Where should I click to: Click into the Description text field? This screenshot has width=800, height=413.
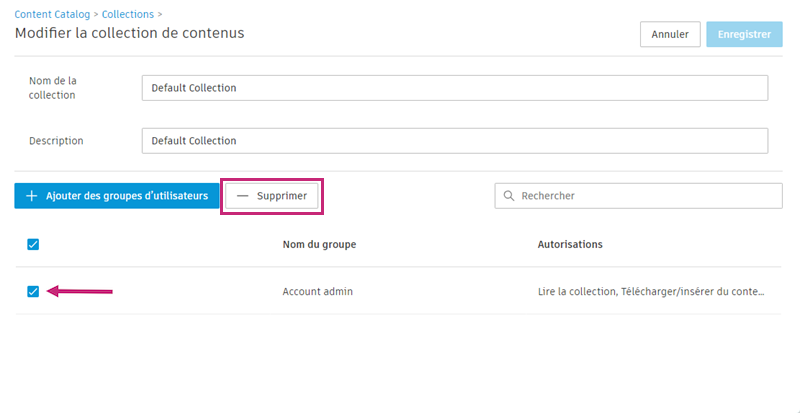455,141
